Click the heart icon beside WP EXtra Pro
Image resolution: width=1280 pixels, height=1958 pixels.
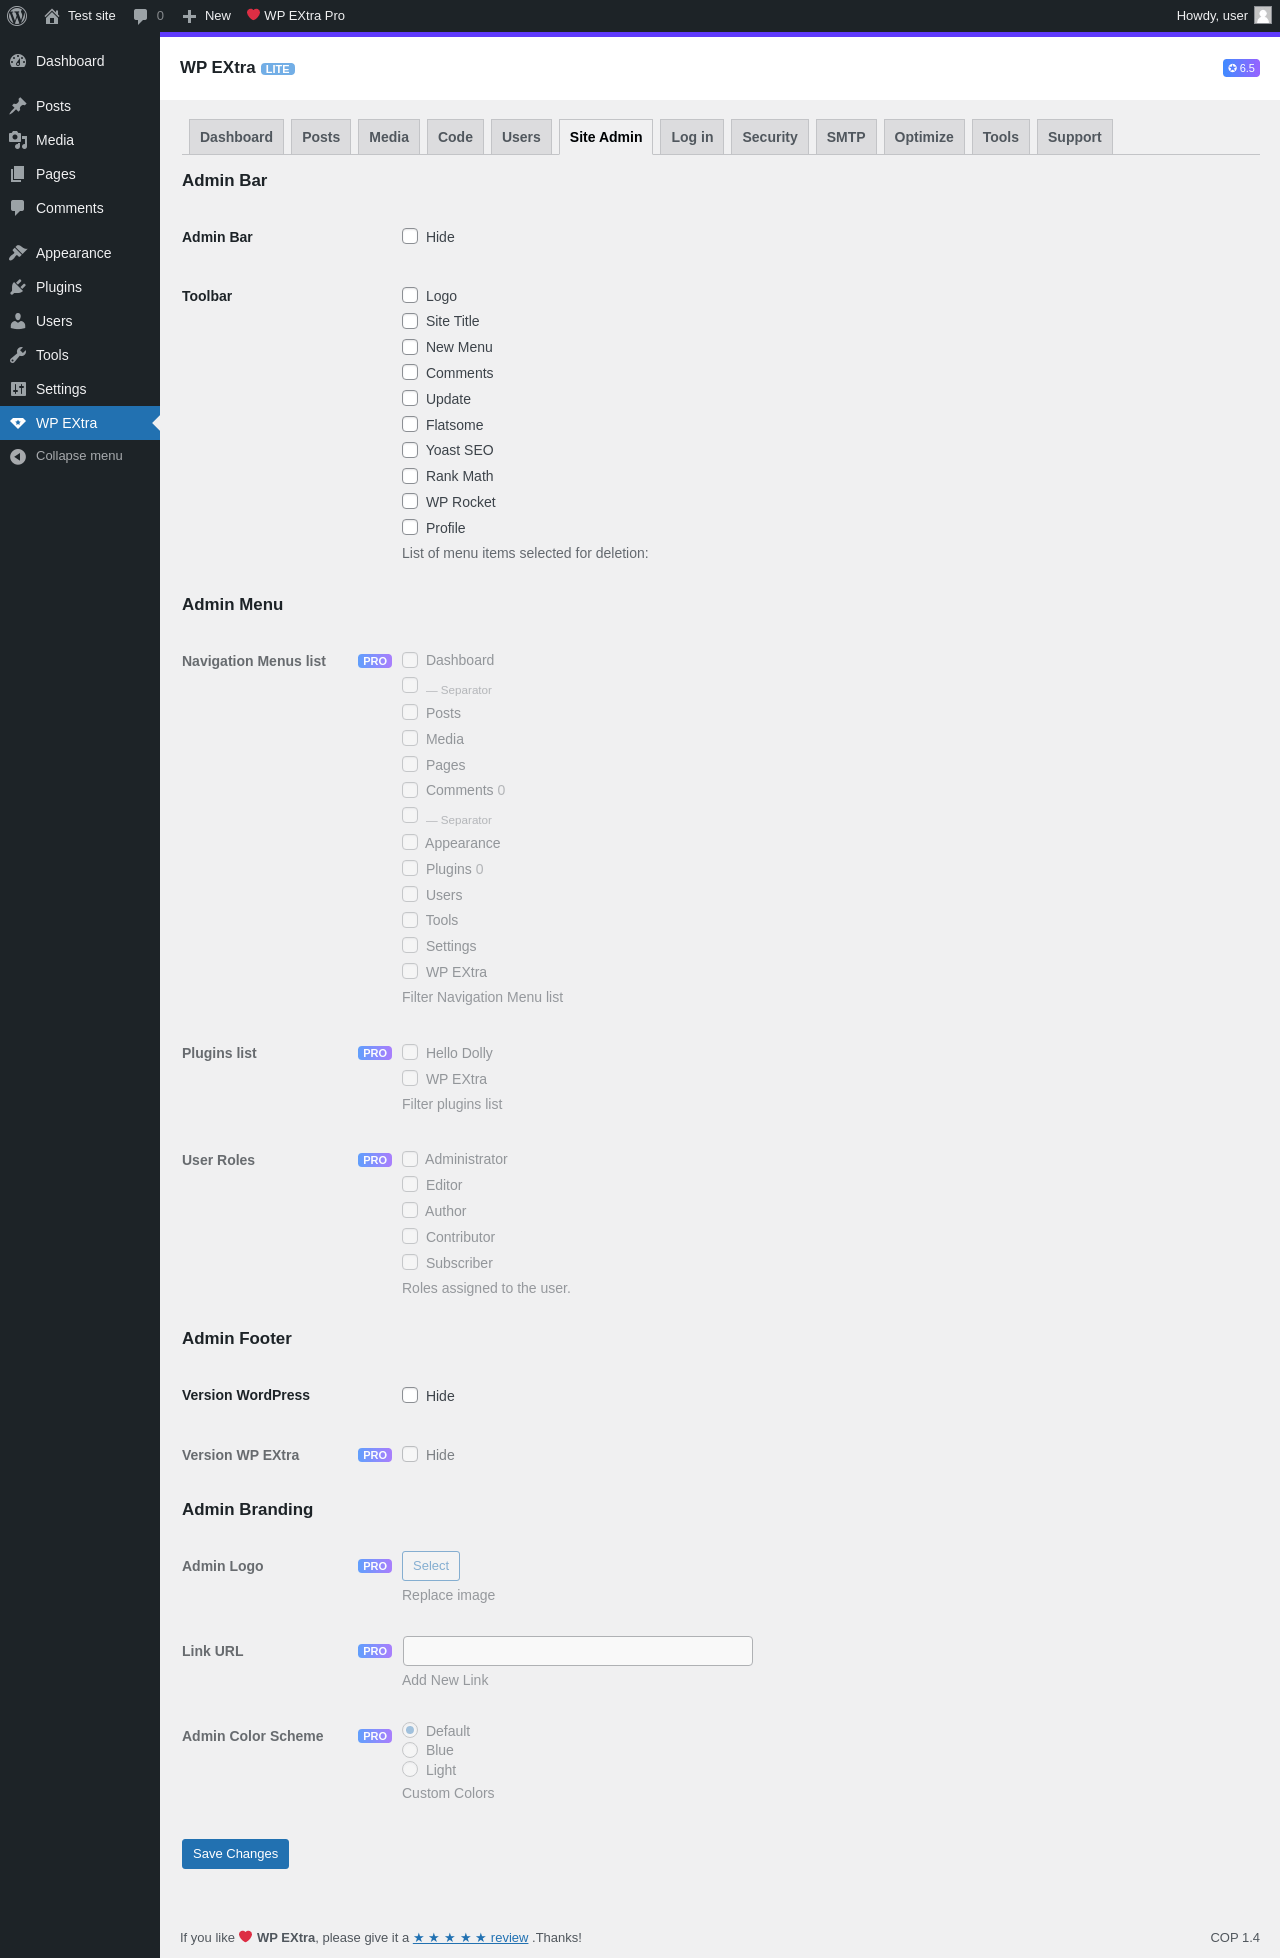click(253, 15)
